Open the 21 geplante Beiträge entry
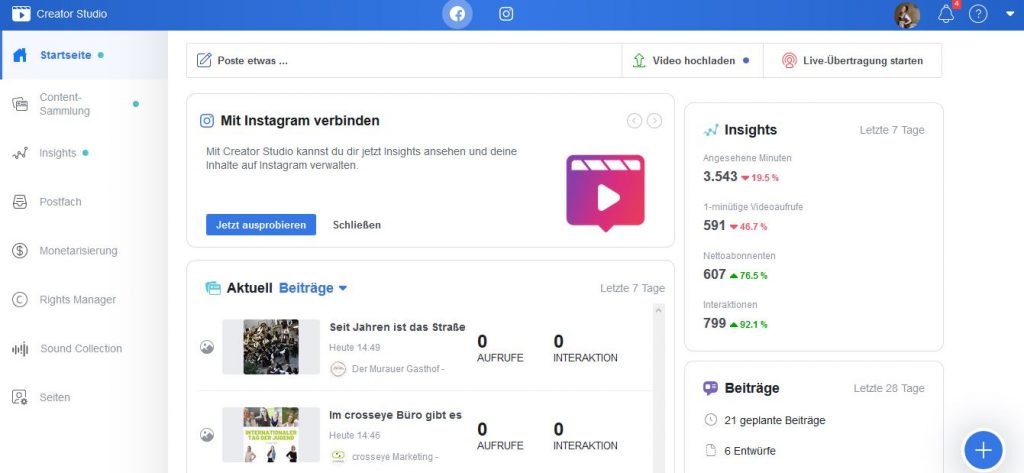Screen dimensions: 1024x473 coord(775,420)
